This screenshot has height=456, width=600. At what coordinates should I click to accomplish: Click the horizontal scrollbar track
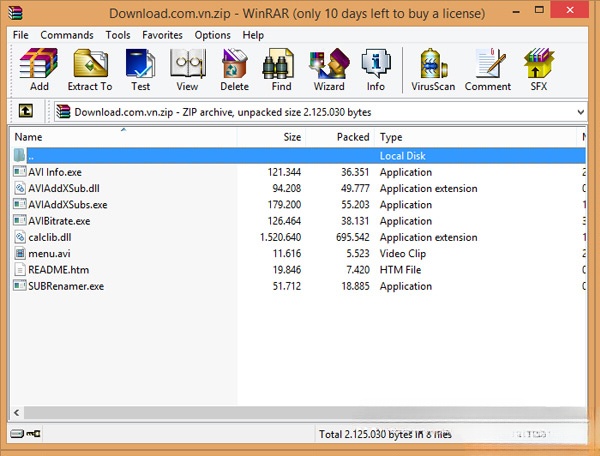click(x=305, y=412)
